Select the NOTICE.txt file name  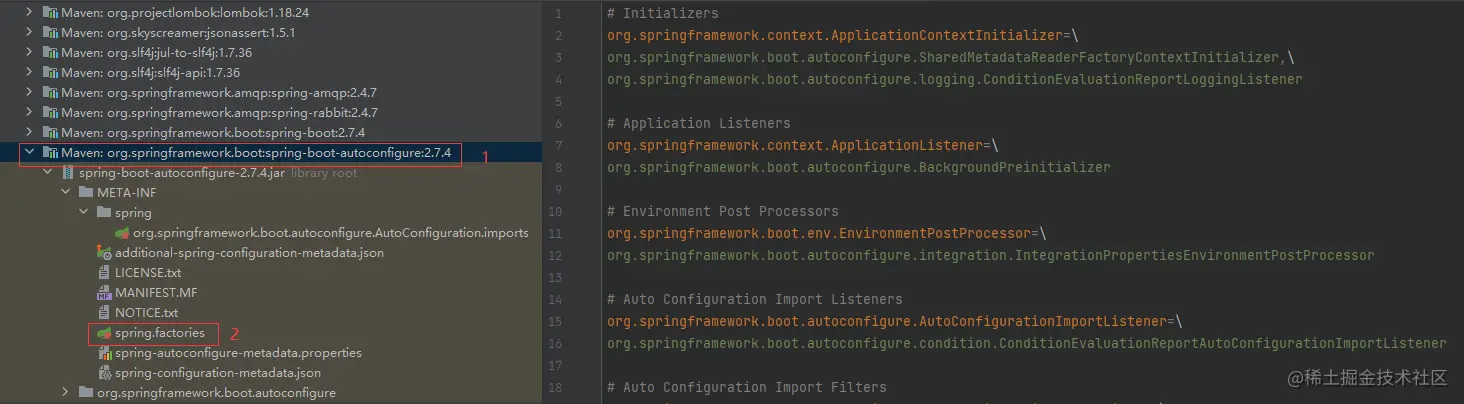[147, 313]
